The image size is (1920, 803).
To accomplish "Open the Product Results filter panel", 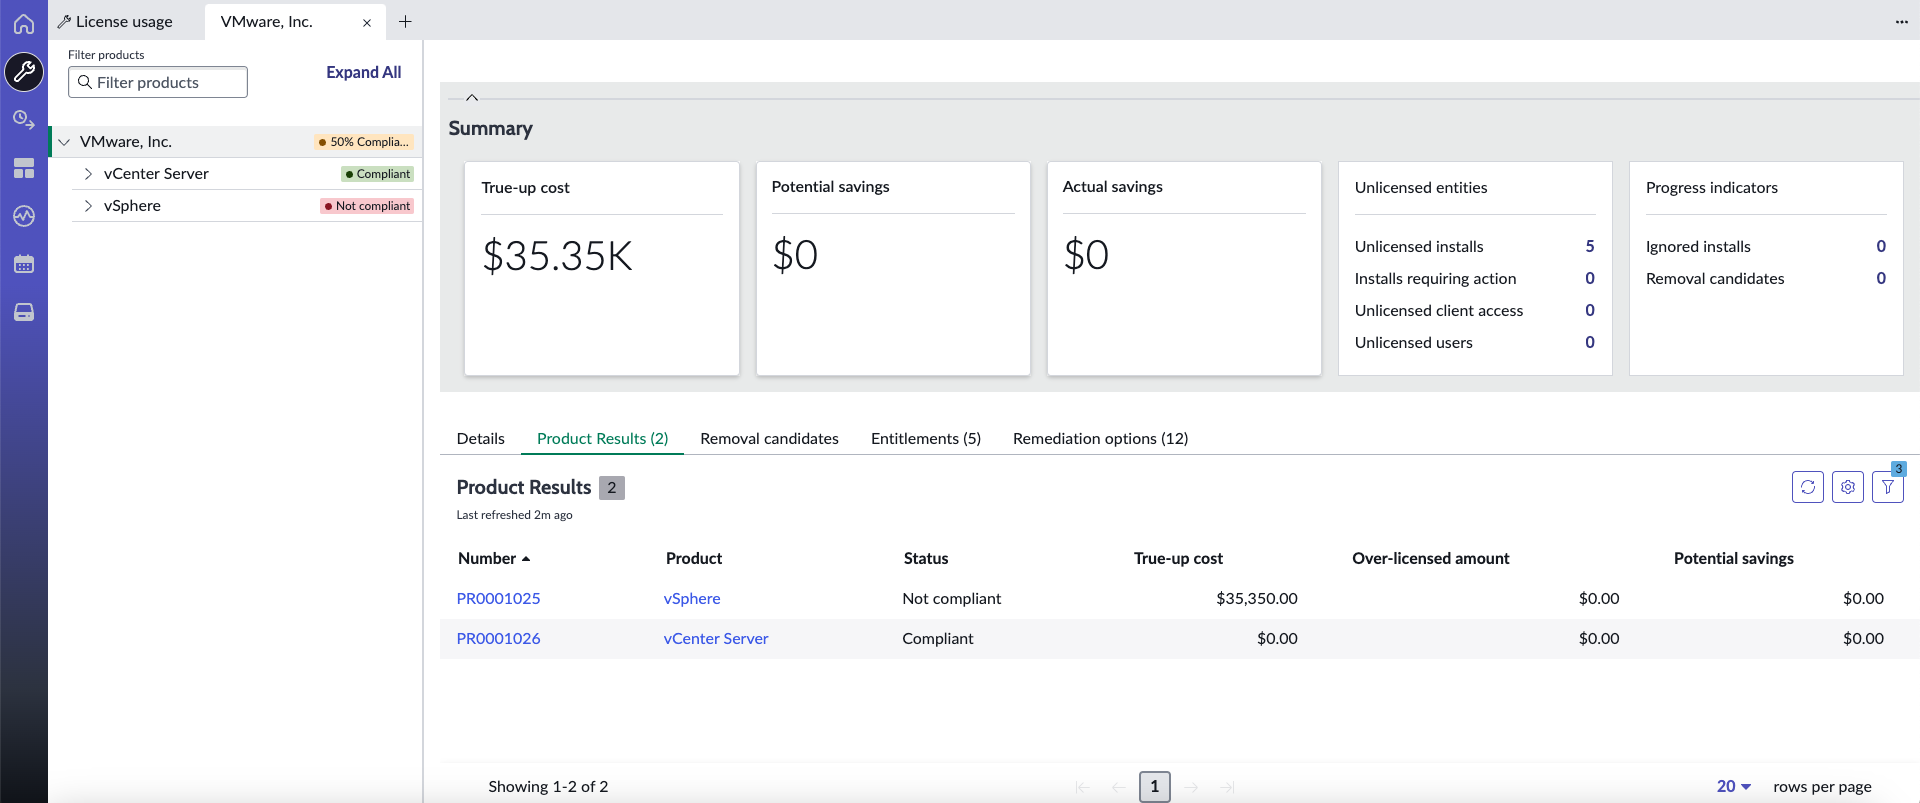I will pos(1888,487).
